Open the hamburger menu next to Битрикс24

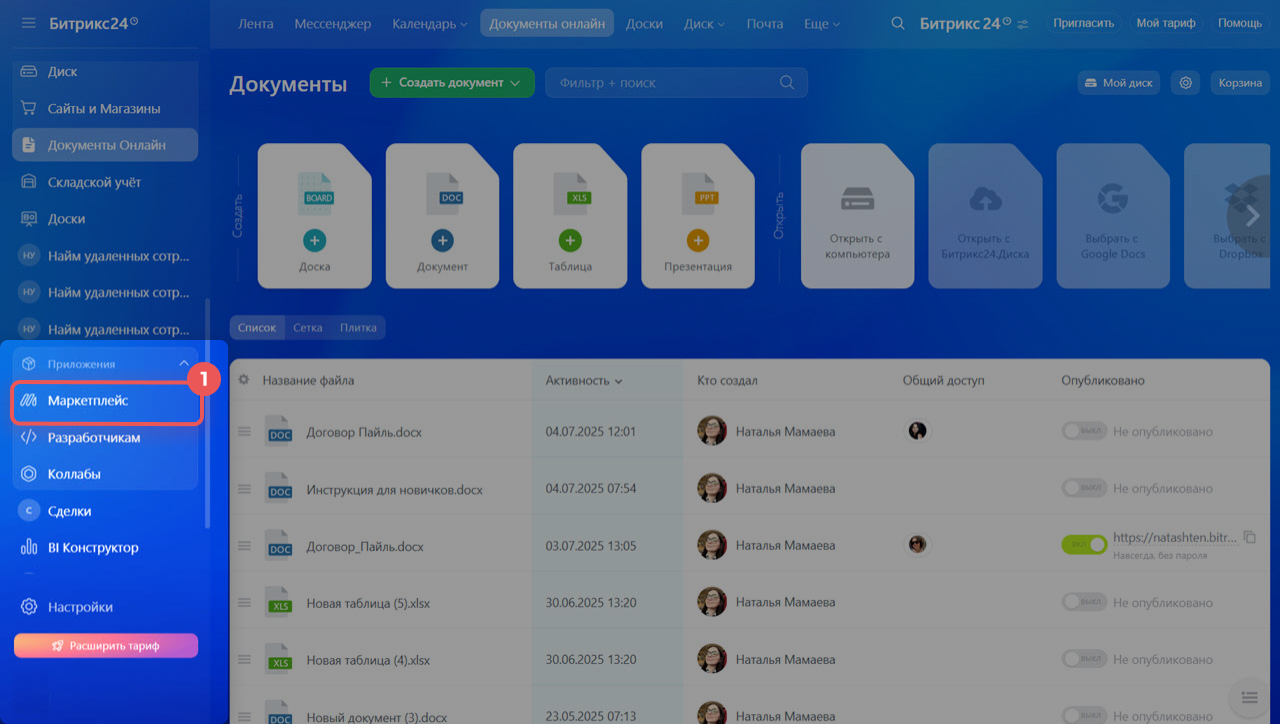(28, 22)
